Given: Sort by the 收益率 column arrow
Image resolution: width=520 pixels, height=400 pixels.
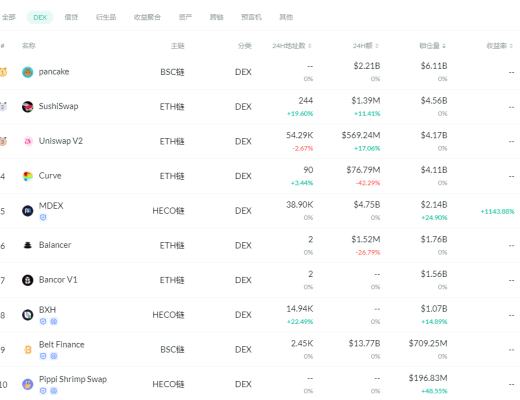Looking at the screenshot, I should (x=511, y=46).
